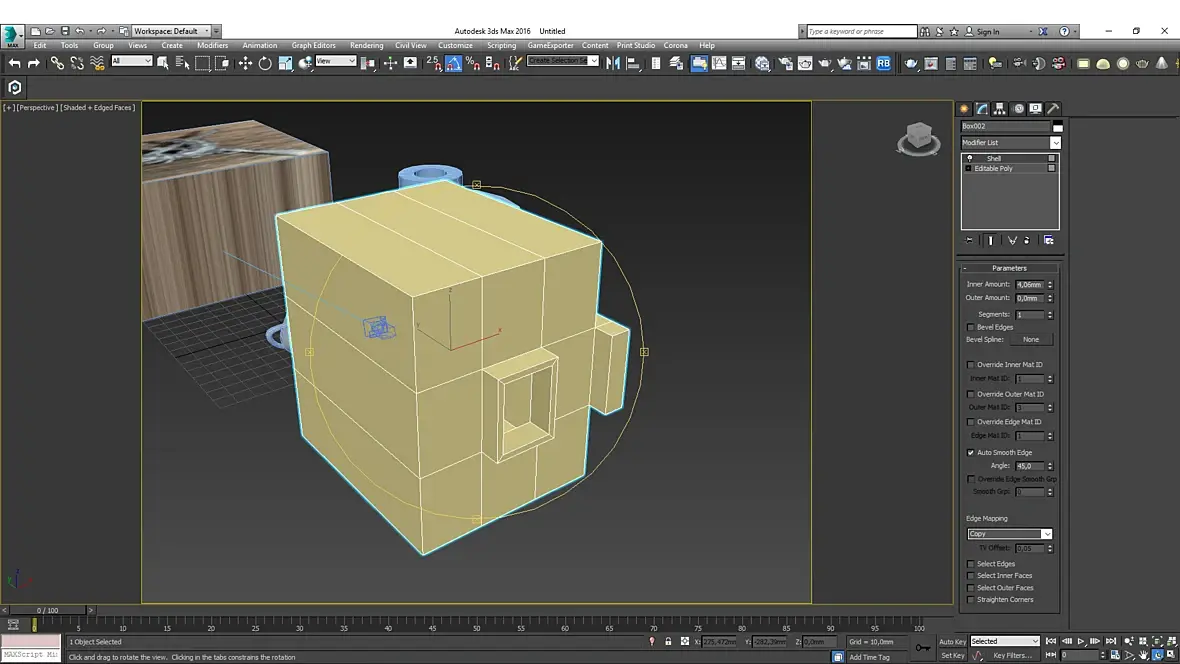Click the Undo arrow in main toolbar
The width and height of the screenshot is (1180, 664).
[x=14, y=63]
